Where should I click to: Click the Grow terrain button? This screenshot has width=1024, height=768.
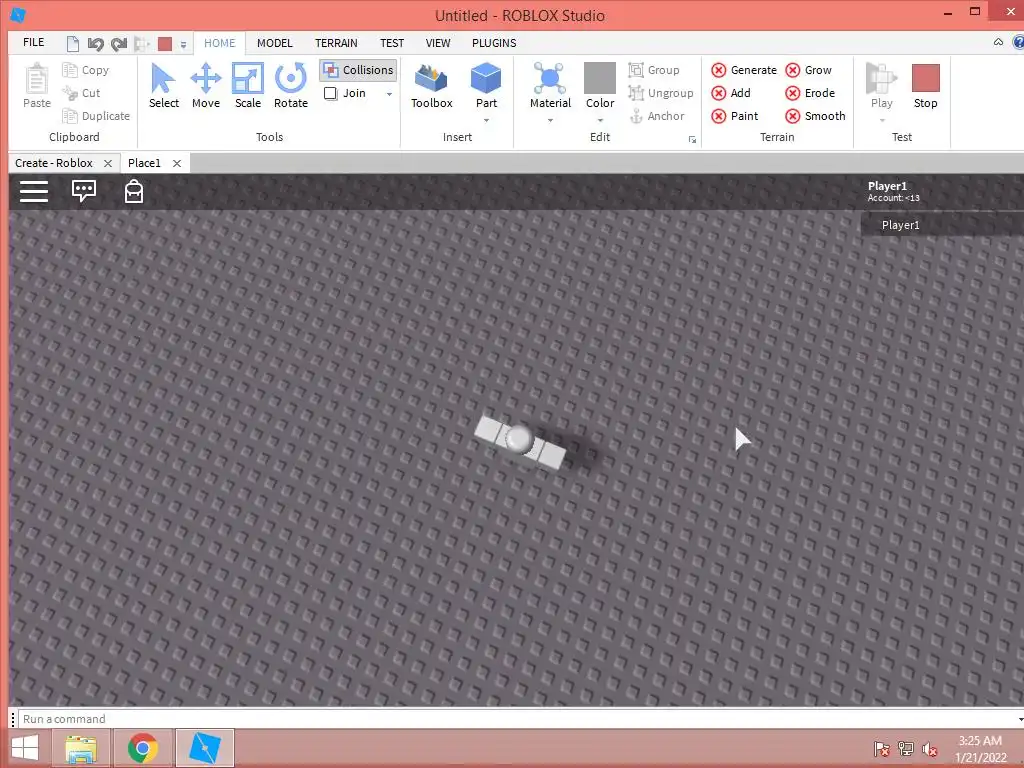808,70
